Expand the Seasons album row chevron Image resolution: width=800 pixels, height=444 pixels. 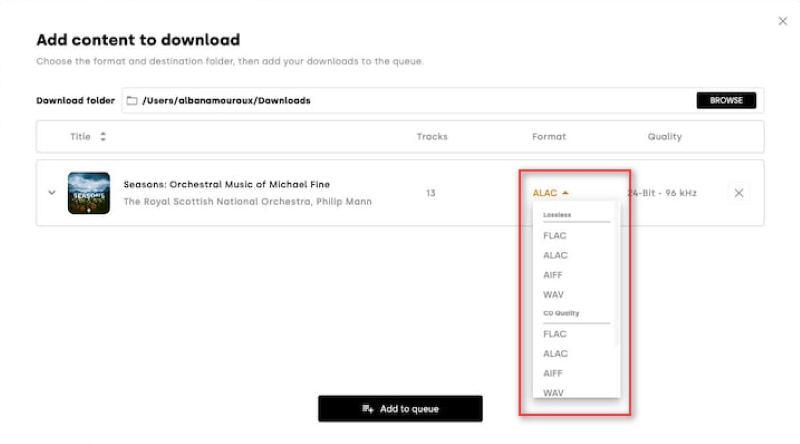click(52, 193)
